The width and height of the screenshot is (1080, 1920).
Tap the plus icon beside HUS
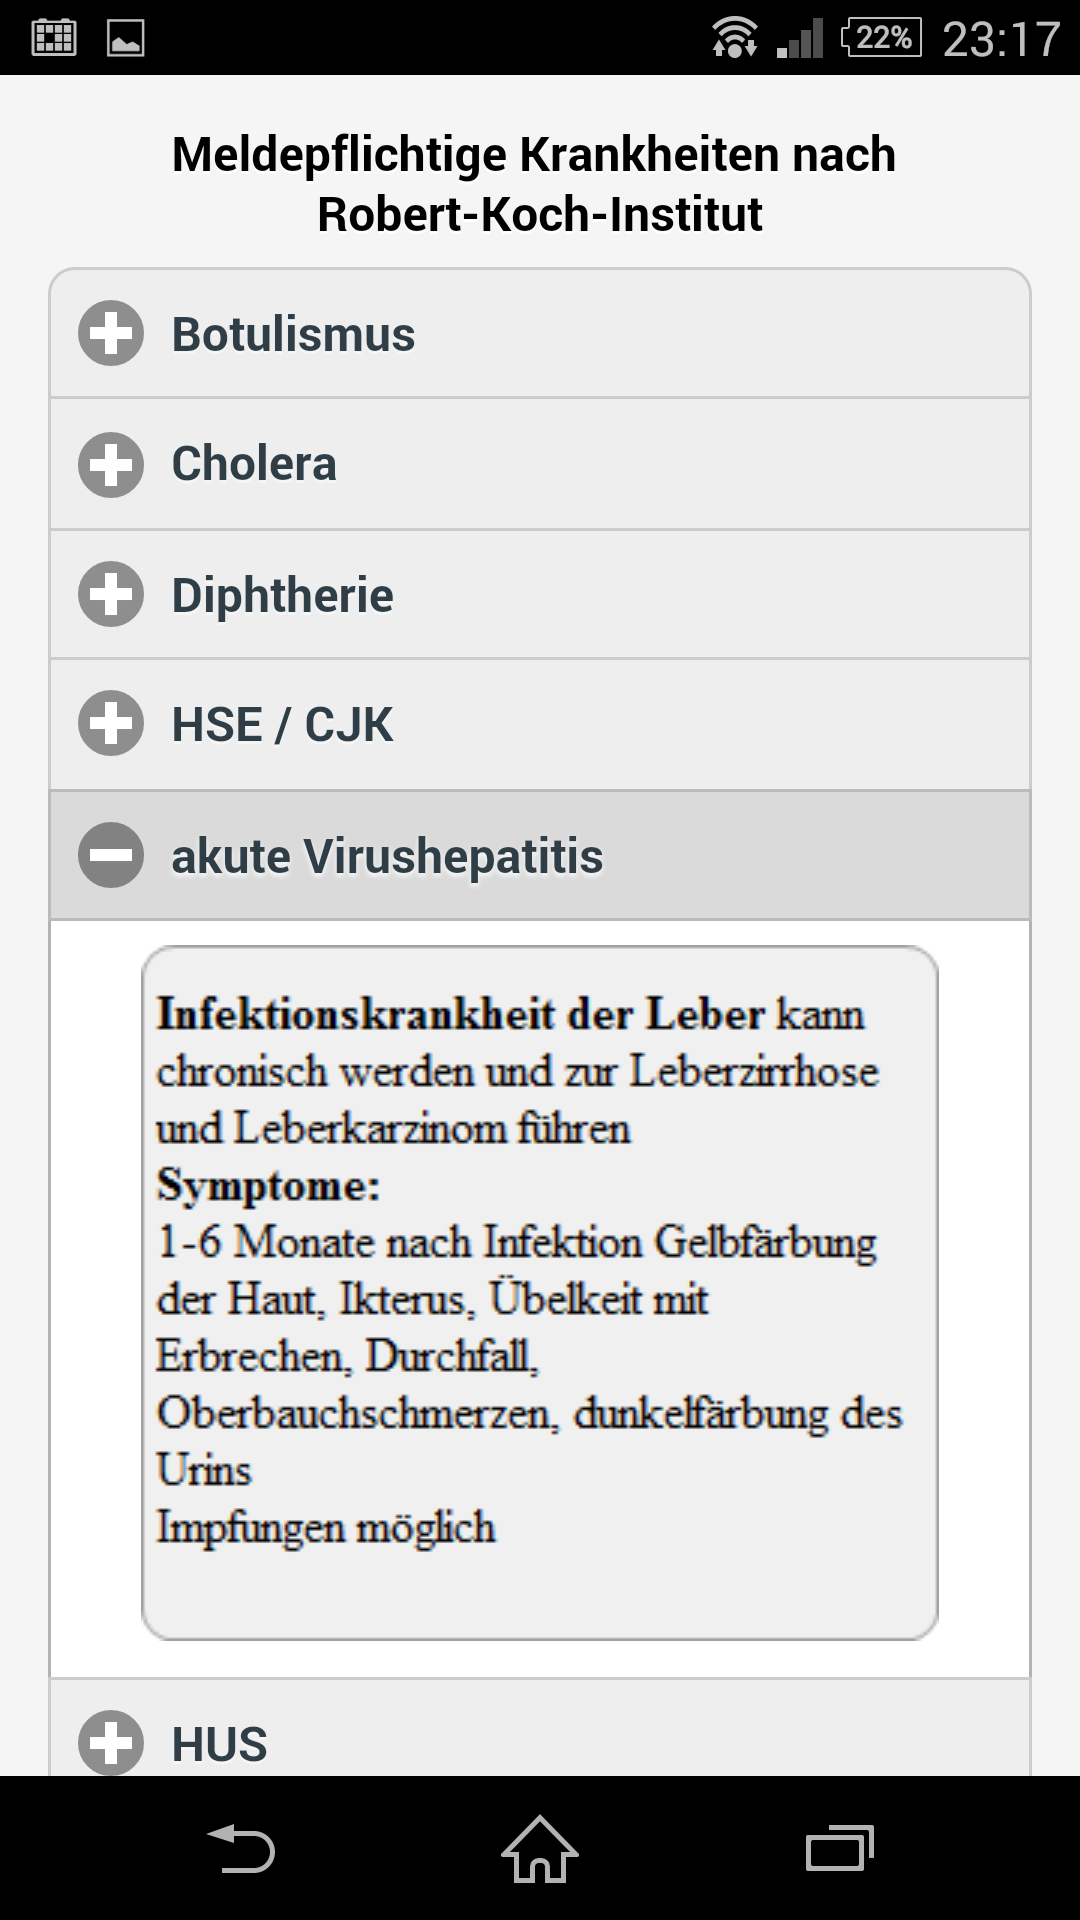111,1743
